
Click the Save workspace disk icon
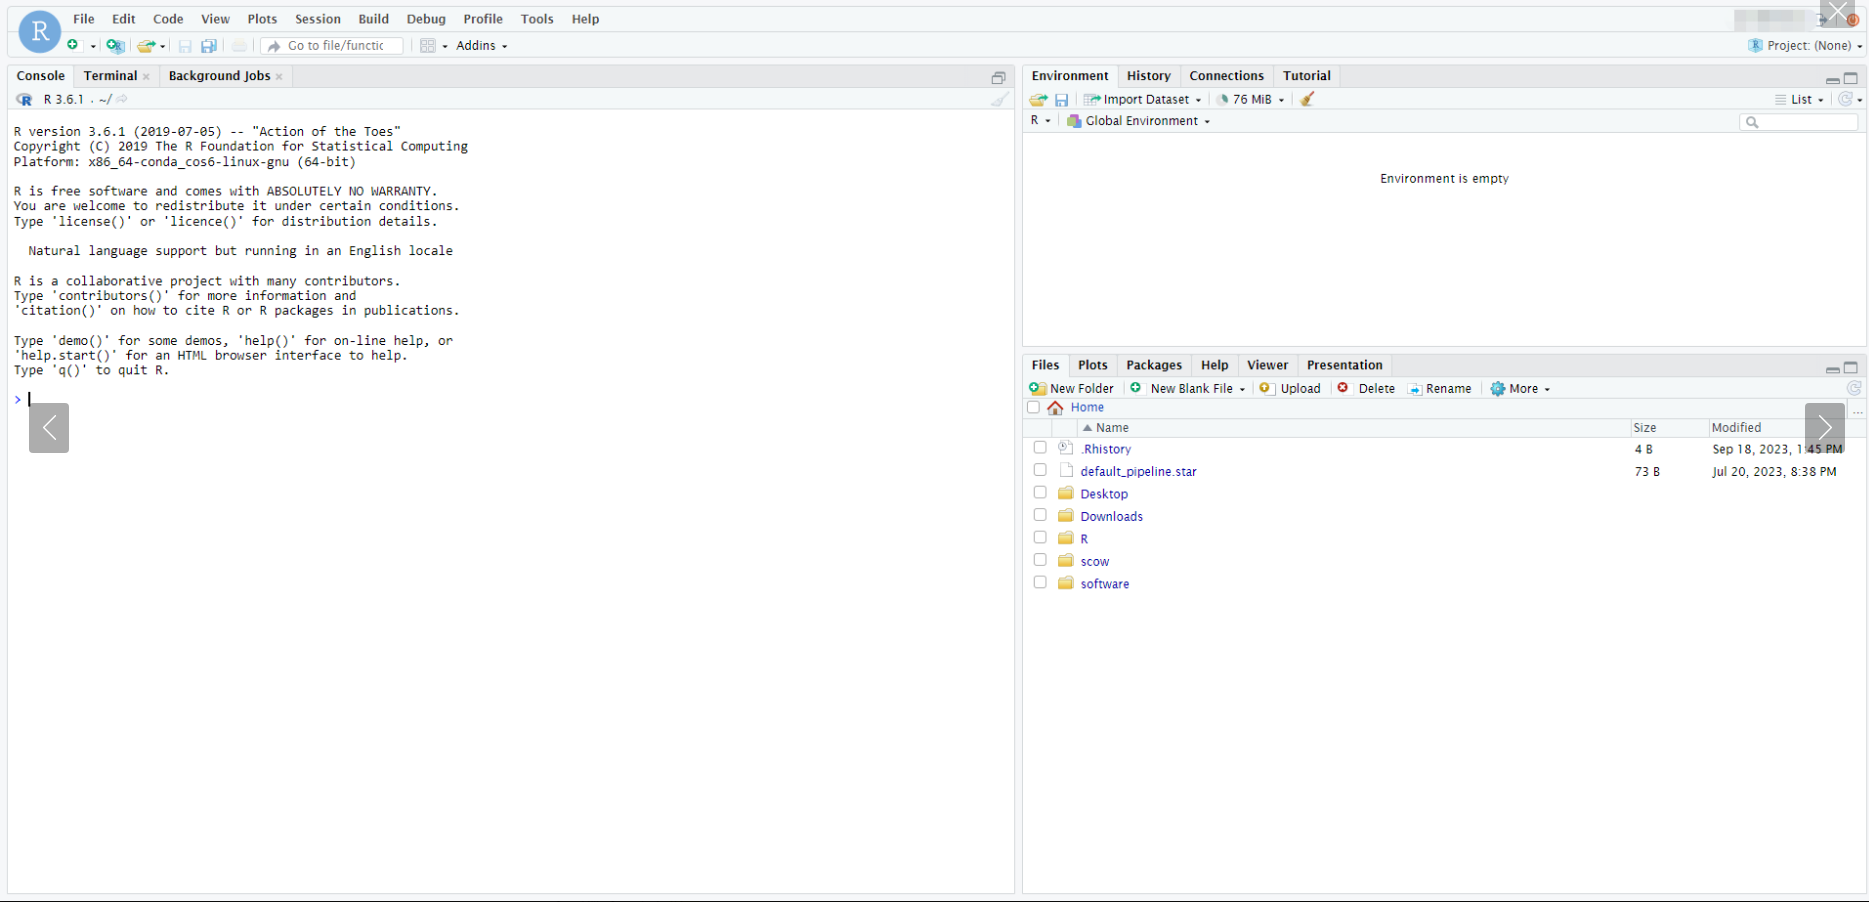[x=1062, y=100]
